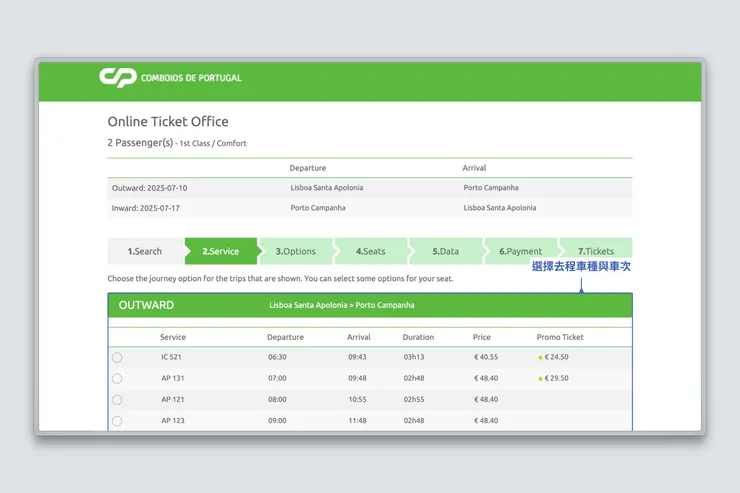
Task: Click the 2.Service step tab
Action: pyautogui.click(x=221, y=251)
